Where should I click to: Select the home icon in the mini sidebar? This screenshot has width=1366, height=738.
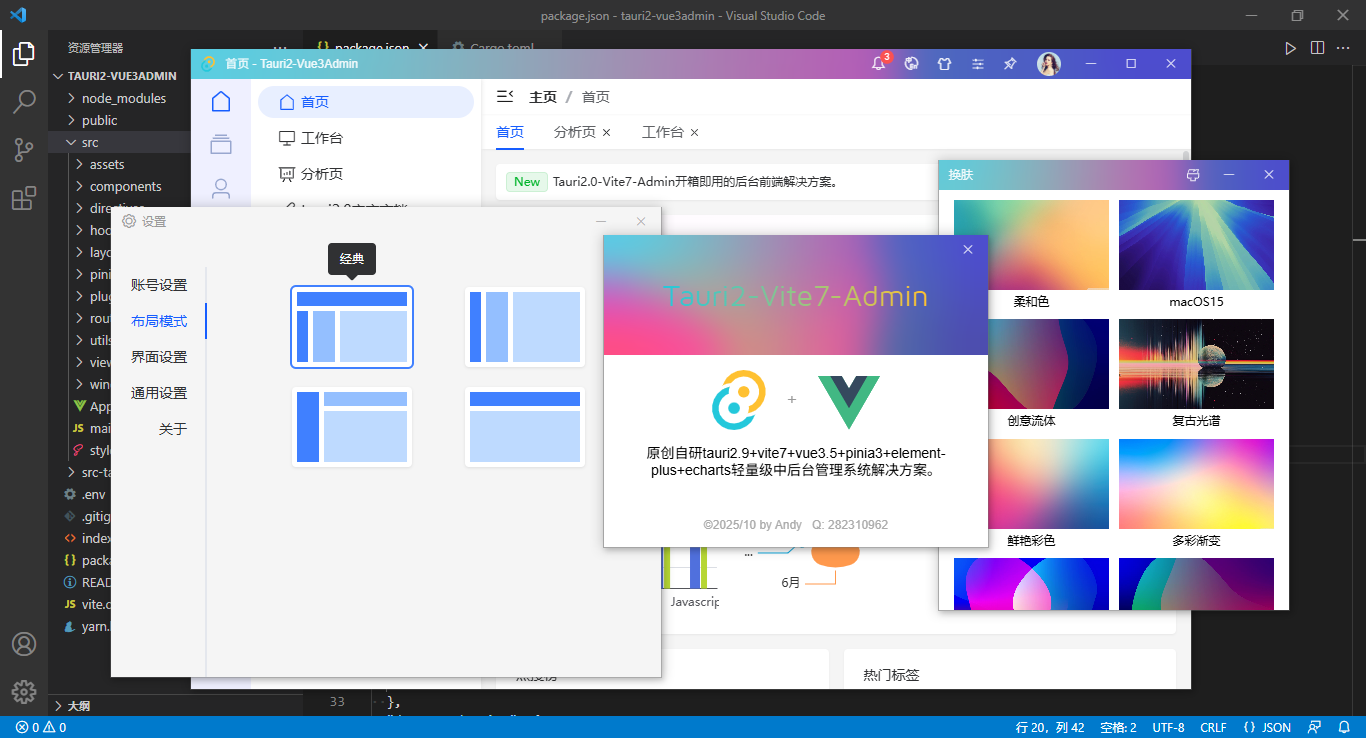[220, 101]
